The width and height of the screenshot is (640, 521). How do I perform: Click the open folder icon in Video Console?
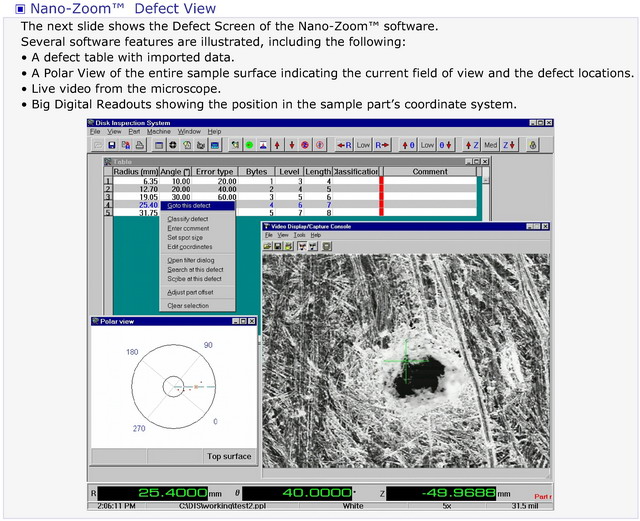click(x=268, y=246)
